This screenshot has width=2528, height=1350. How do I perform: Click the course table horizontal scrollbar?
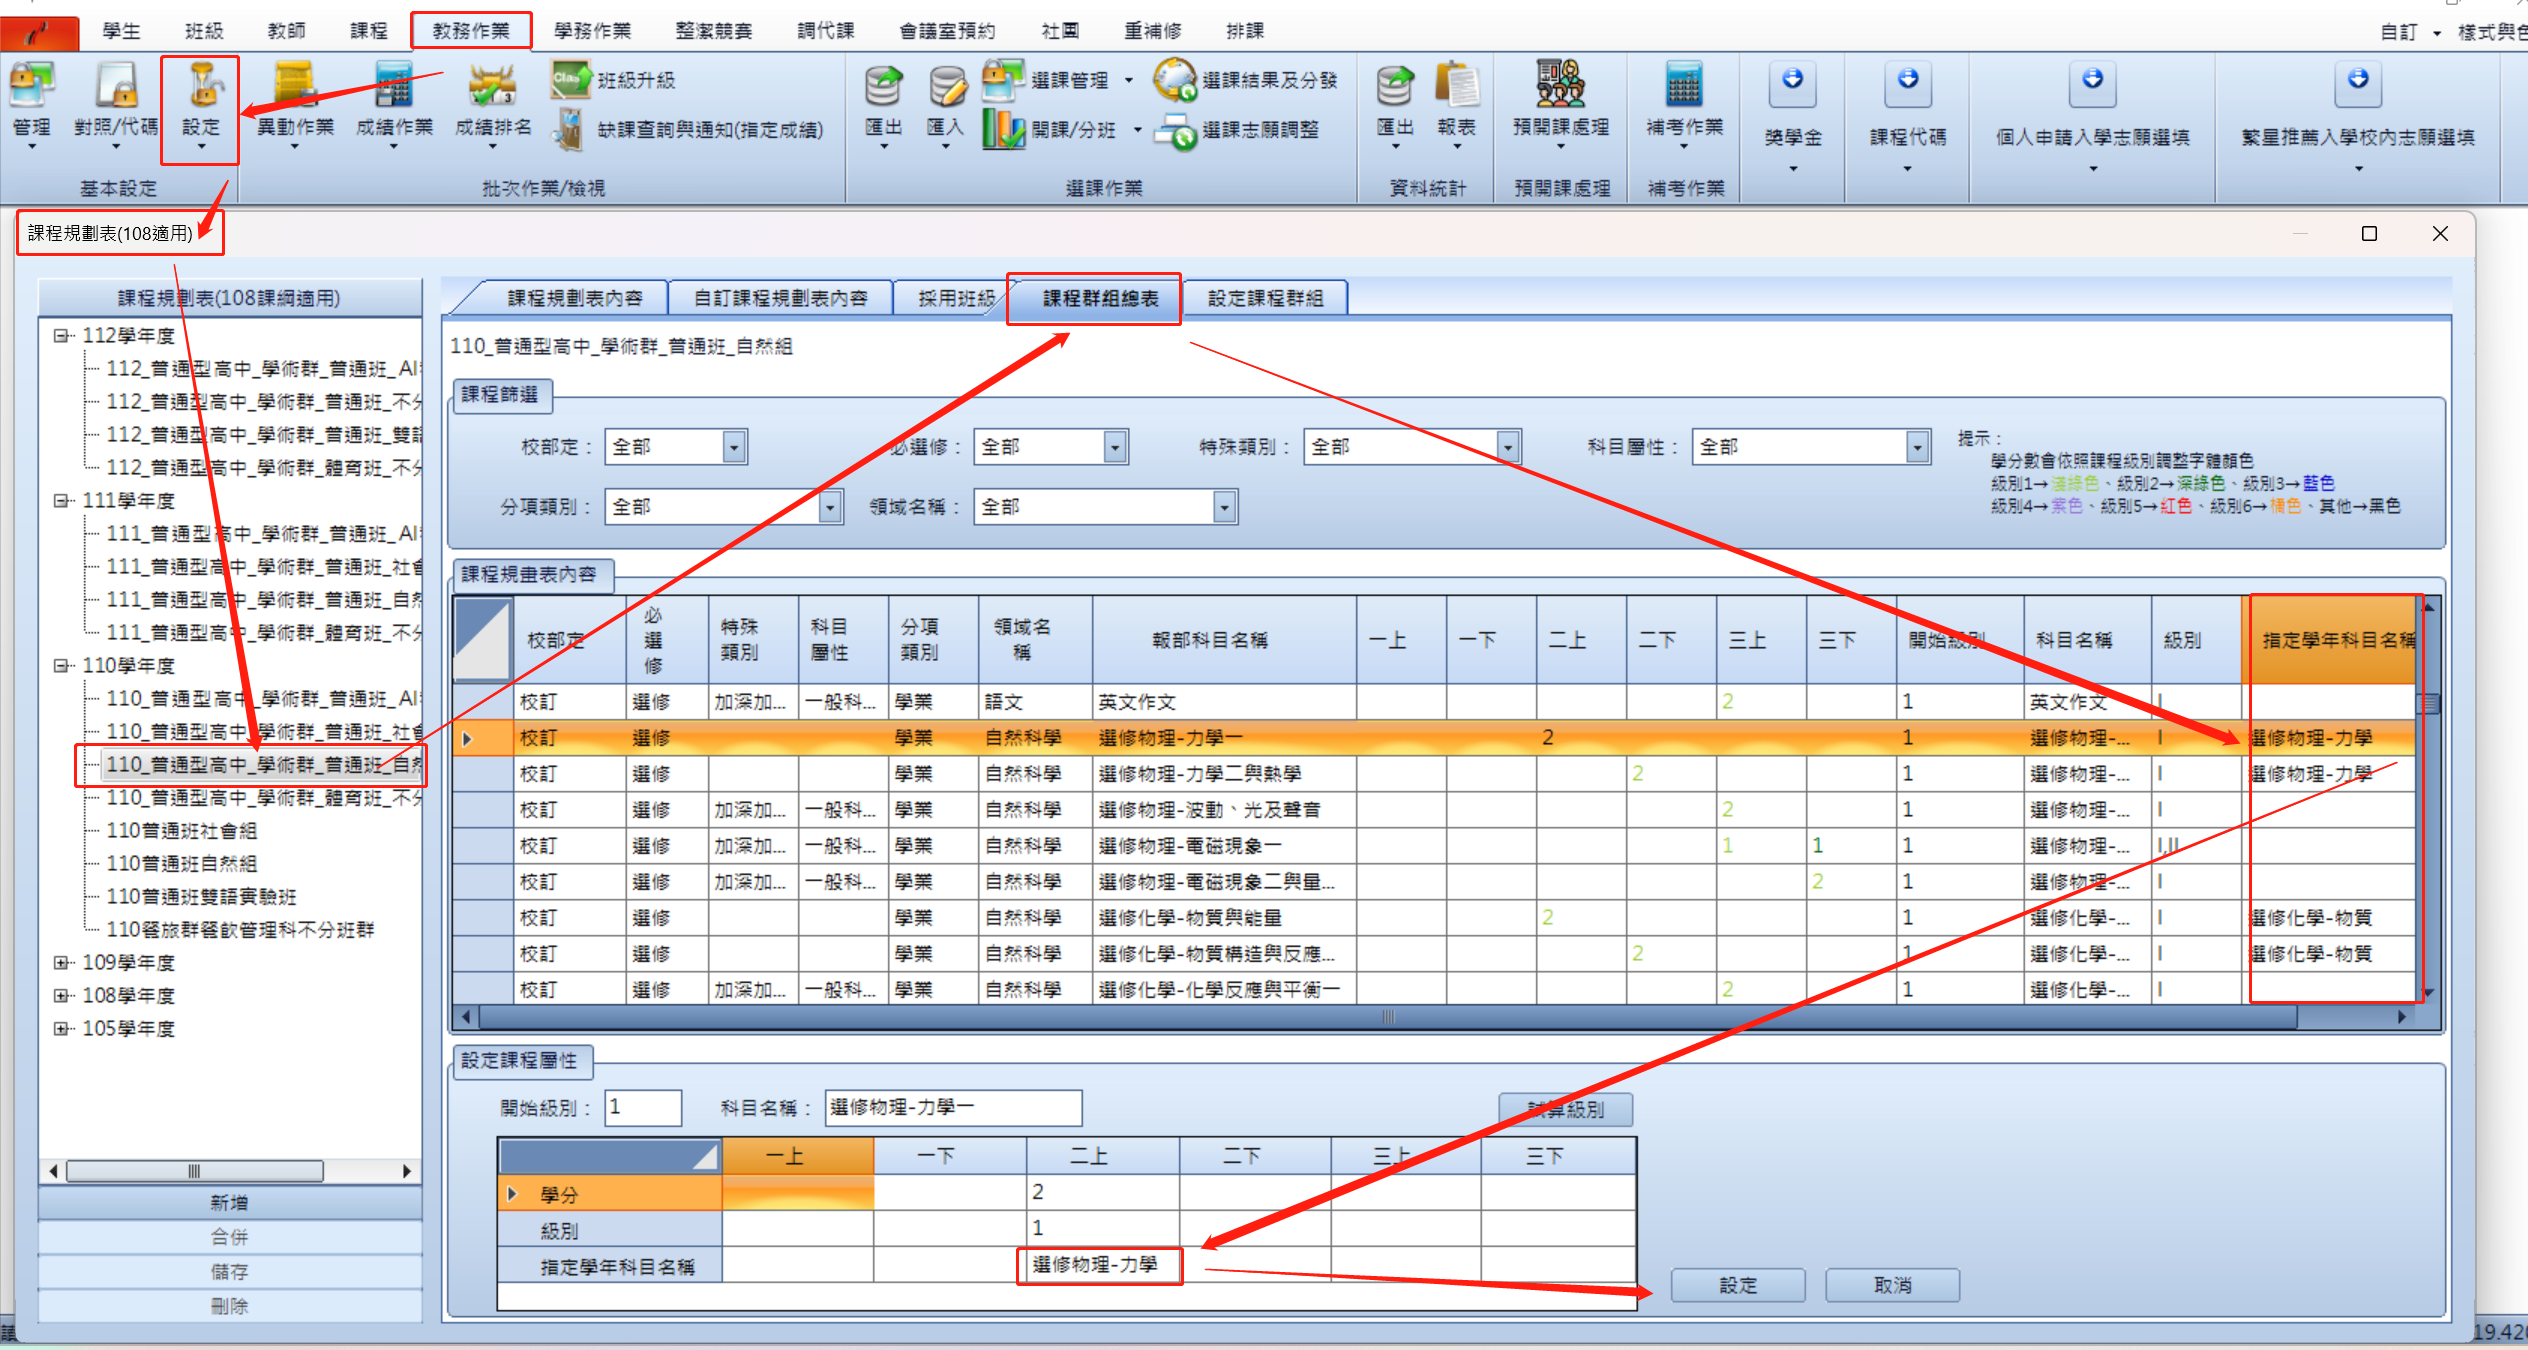point(1388,1017)
